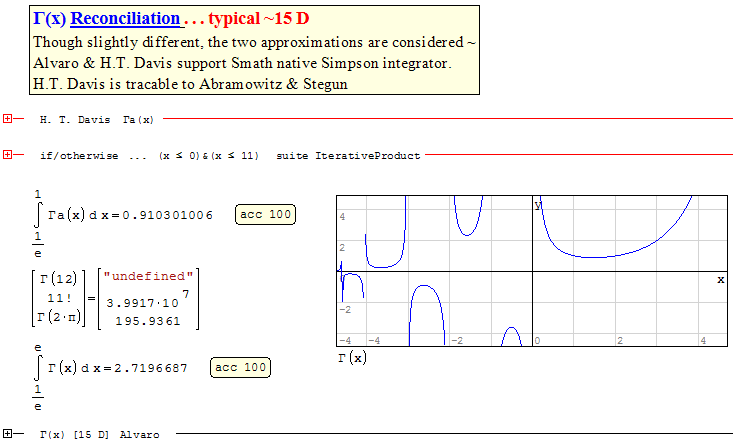Select the 11! matrix element
Screen dimensions: 733x447
(60, 297)
